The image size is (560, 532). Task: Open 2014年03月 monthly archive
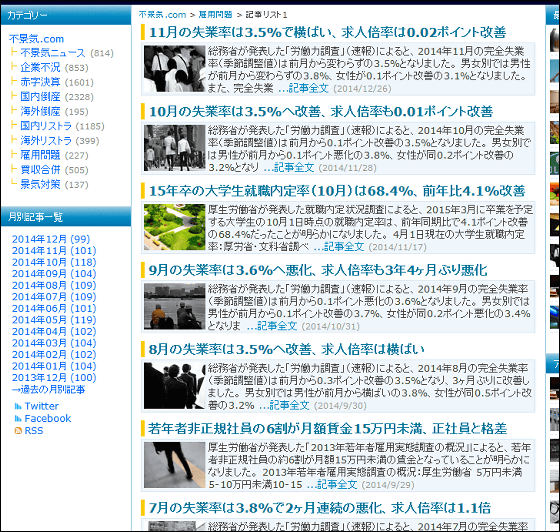(x=54, y=343)
